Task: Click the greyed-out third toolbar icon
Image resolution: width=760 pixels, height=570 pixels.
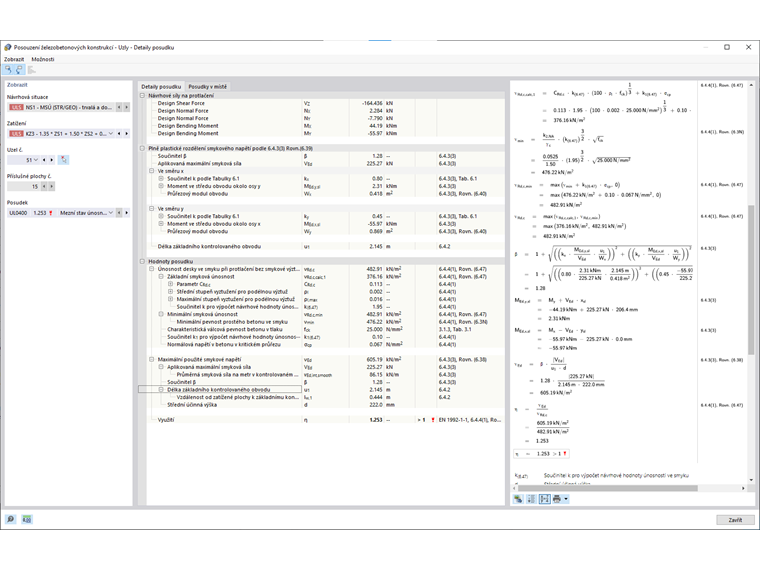Action: 32,70
